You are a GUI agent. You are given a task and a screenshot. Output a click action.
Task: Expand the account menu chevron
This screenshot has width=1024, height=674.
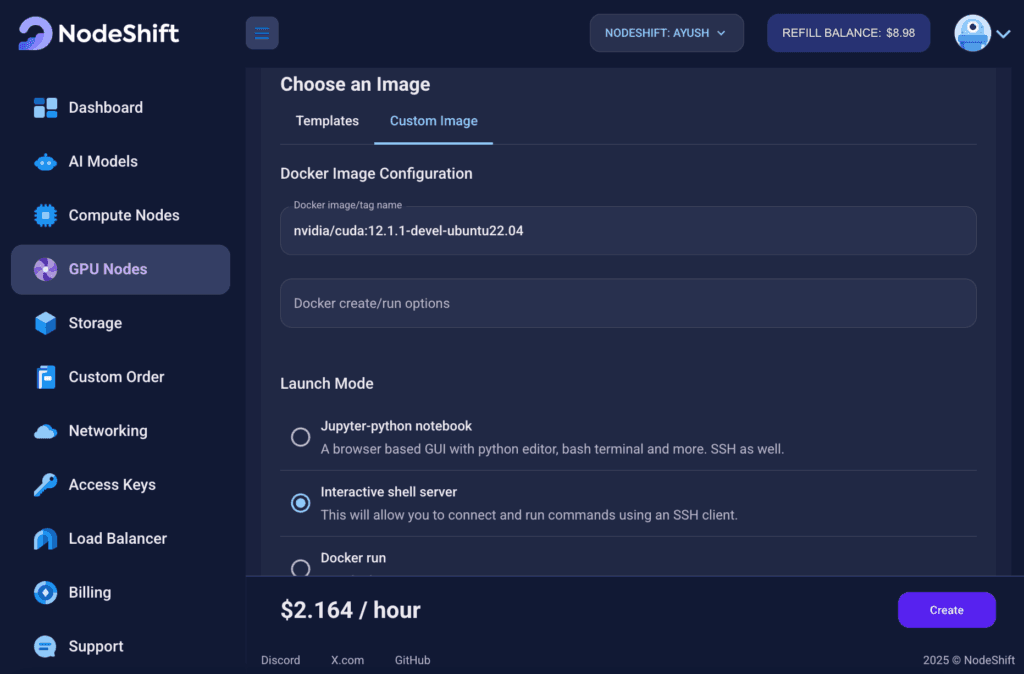(1004, 34)
